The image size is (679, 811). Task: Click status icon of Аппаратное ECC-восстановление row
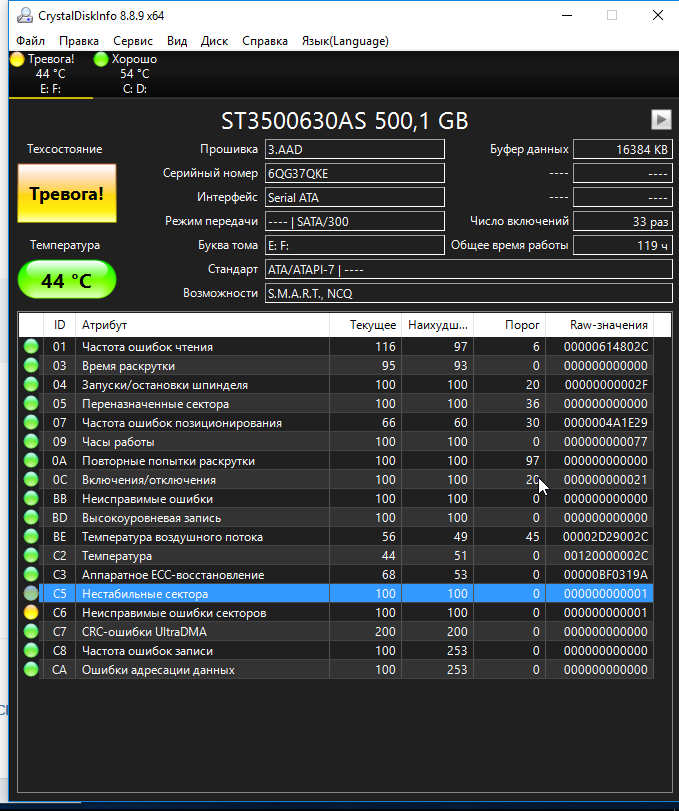coord(31,574)
